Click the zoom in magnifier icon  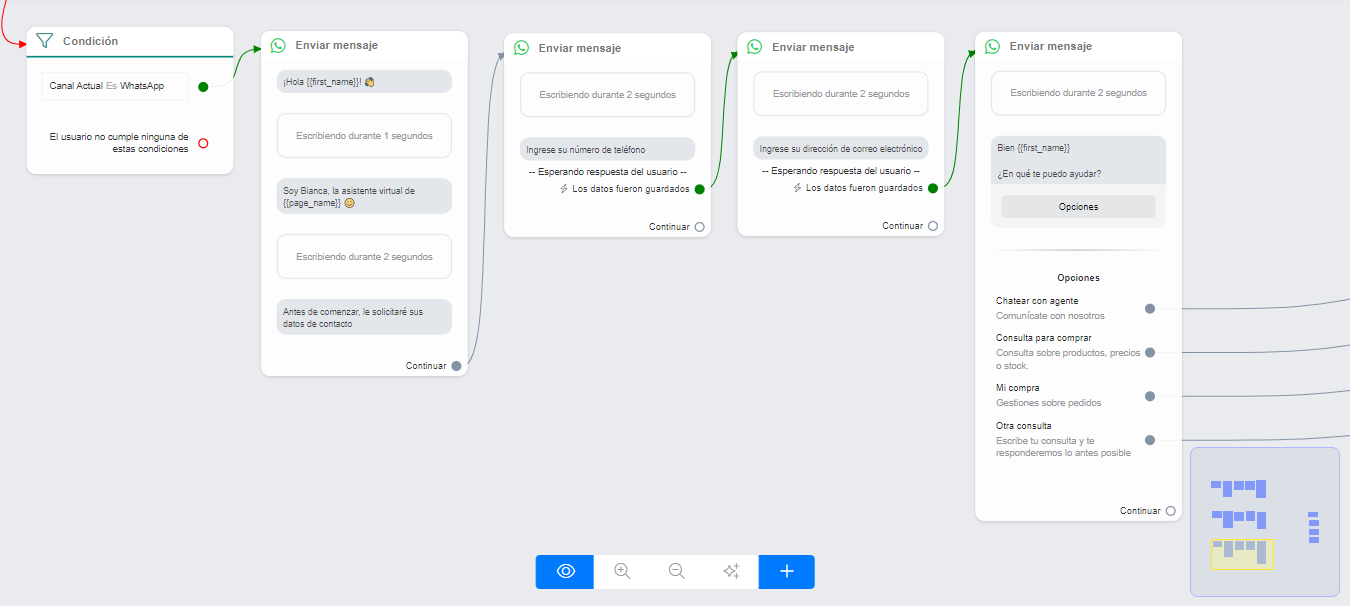[x=622, y=571]
